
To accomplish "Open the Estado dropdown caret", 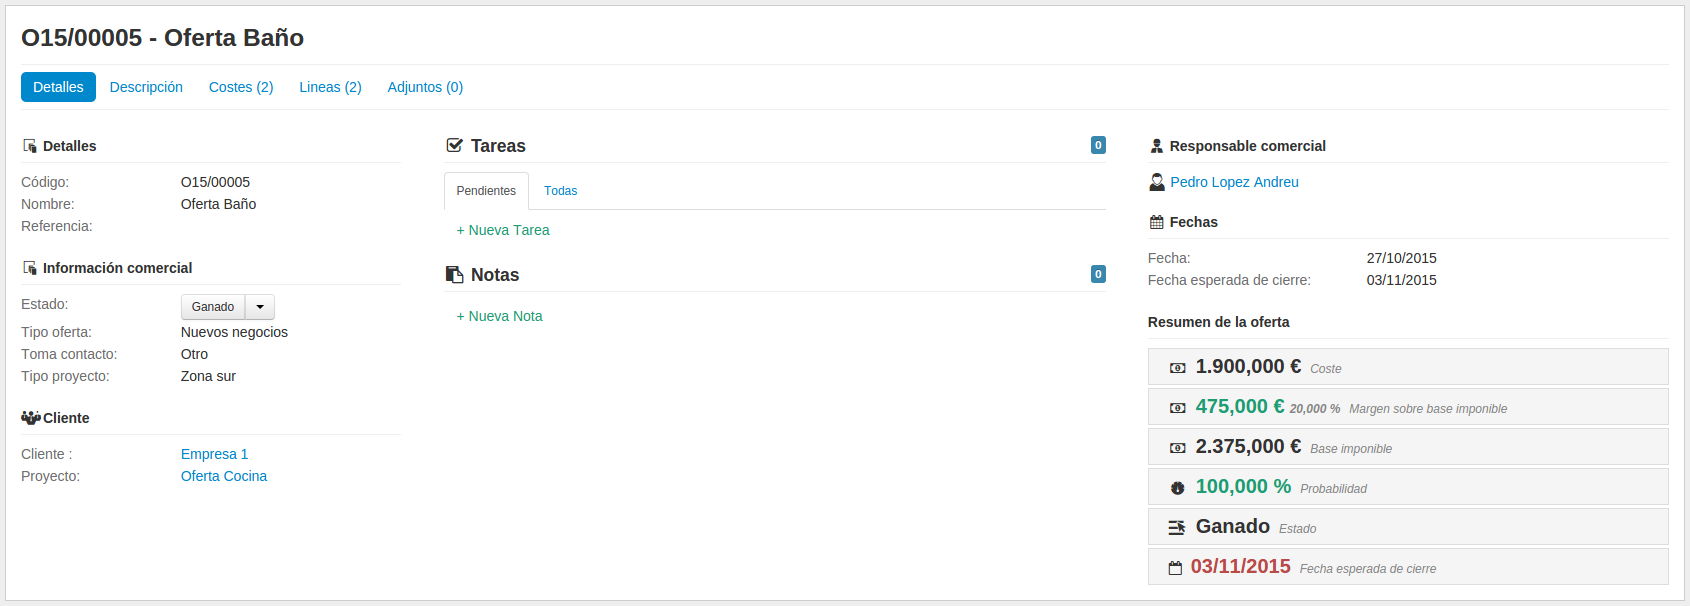I will (x=260, y=307).
